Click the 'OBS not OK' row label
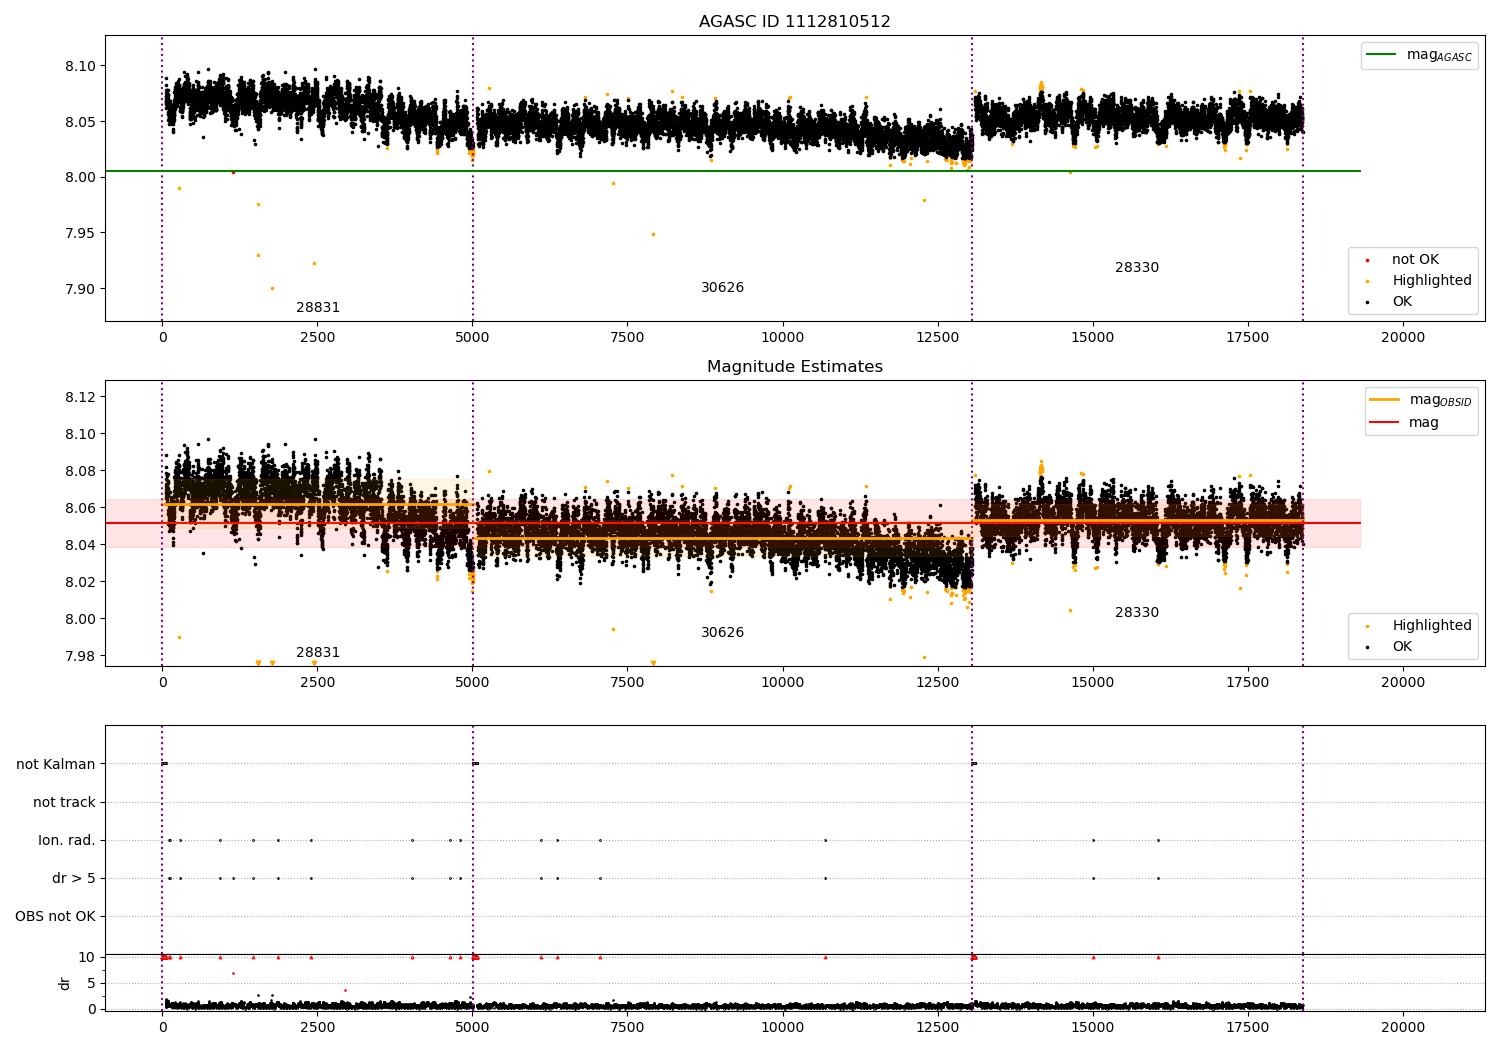This screenshot has height=1050, width=1500. [x=55, y=917]
